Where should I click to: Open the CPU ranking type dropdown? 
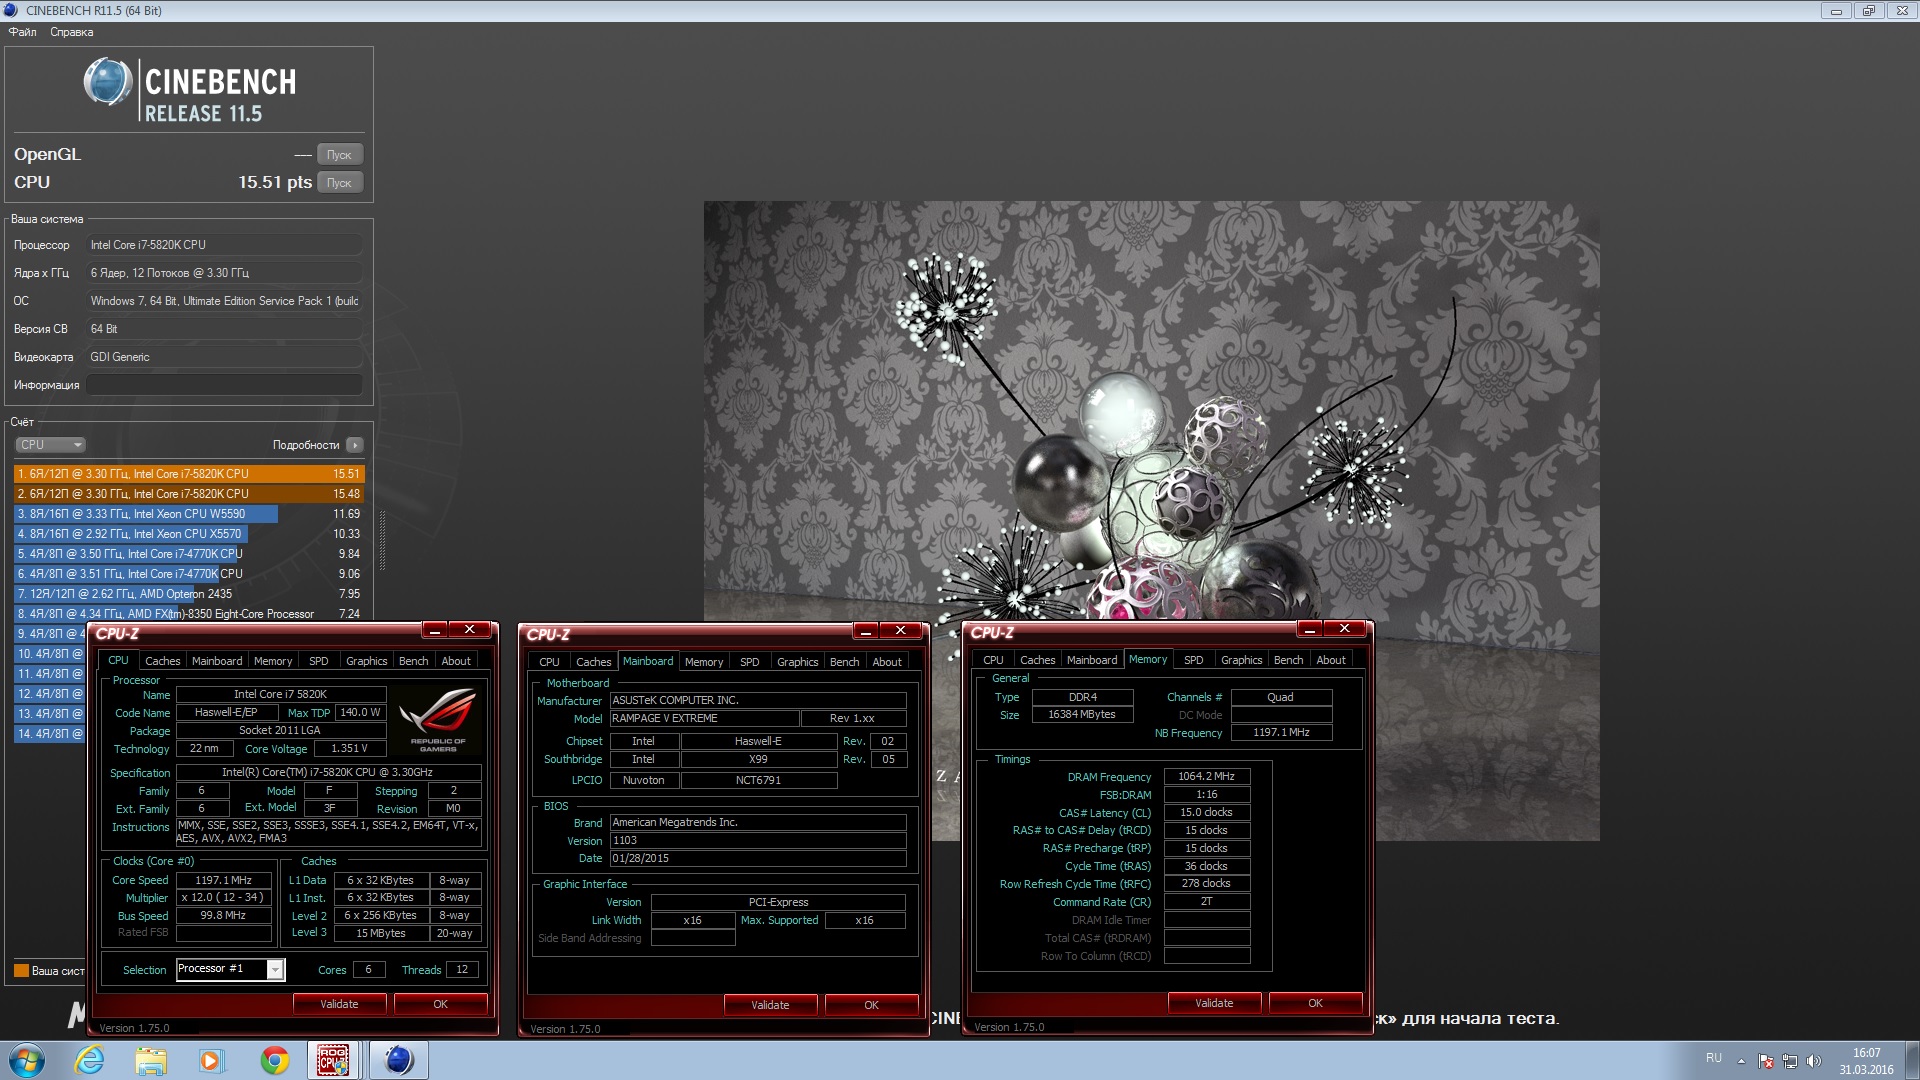pos(50,445)
